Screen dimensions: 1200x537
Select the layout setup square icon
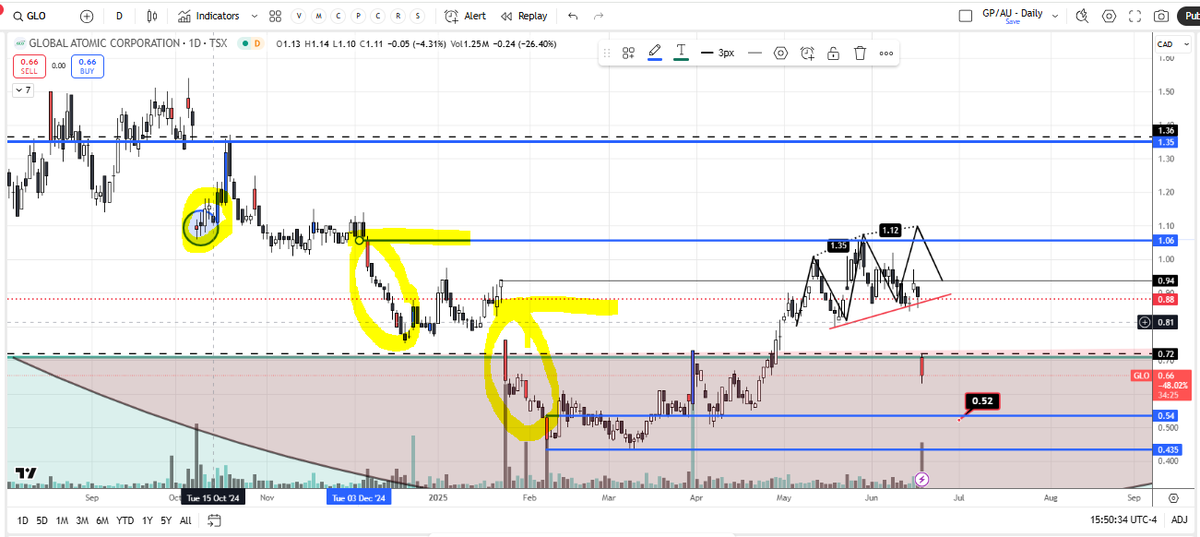pyautogui.click(x=965, y=16)
